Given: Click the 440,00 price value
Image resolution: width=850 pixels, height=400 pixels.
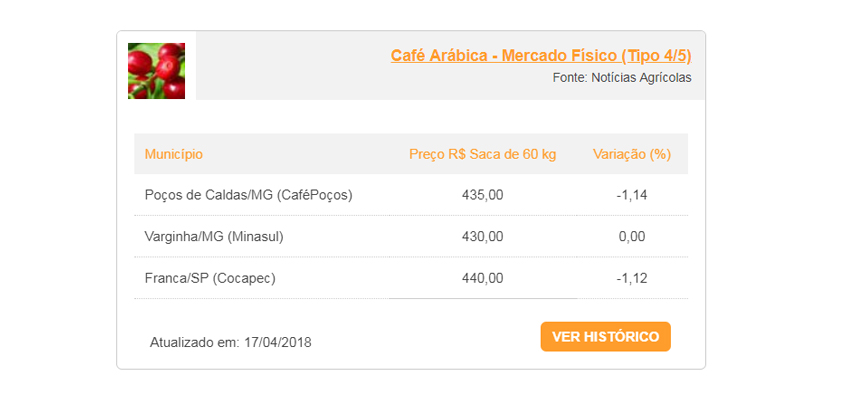Looking at the screenshot, I should (482, 278).
